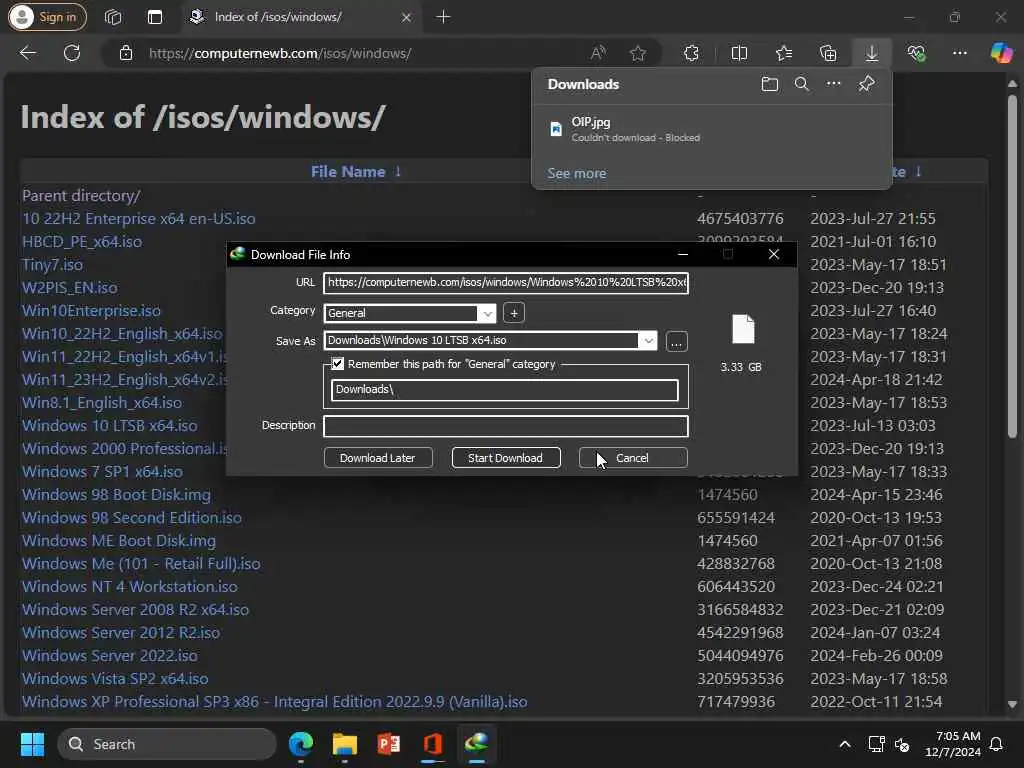Open the Read aloud icon in address bar
1024x768 pixels.
click(598, 53)
